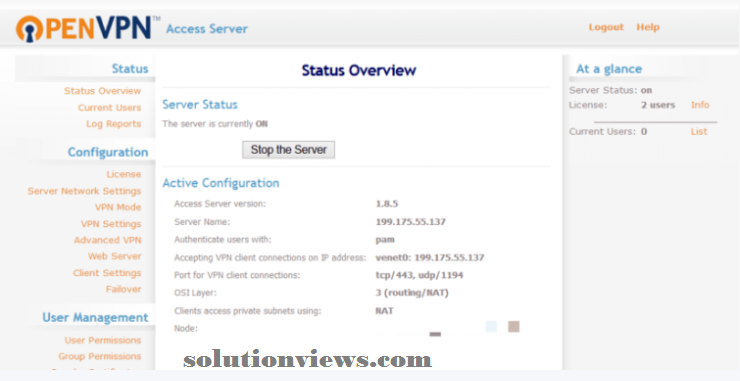This screenshot has width=740, height=381.
Task: Click The server is currently ON text
Action: (x=215, y=124)
